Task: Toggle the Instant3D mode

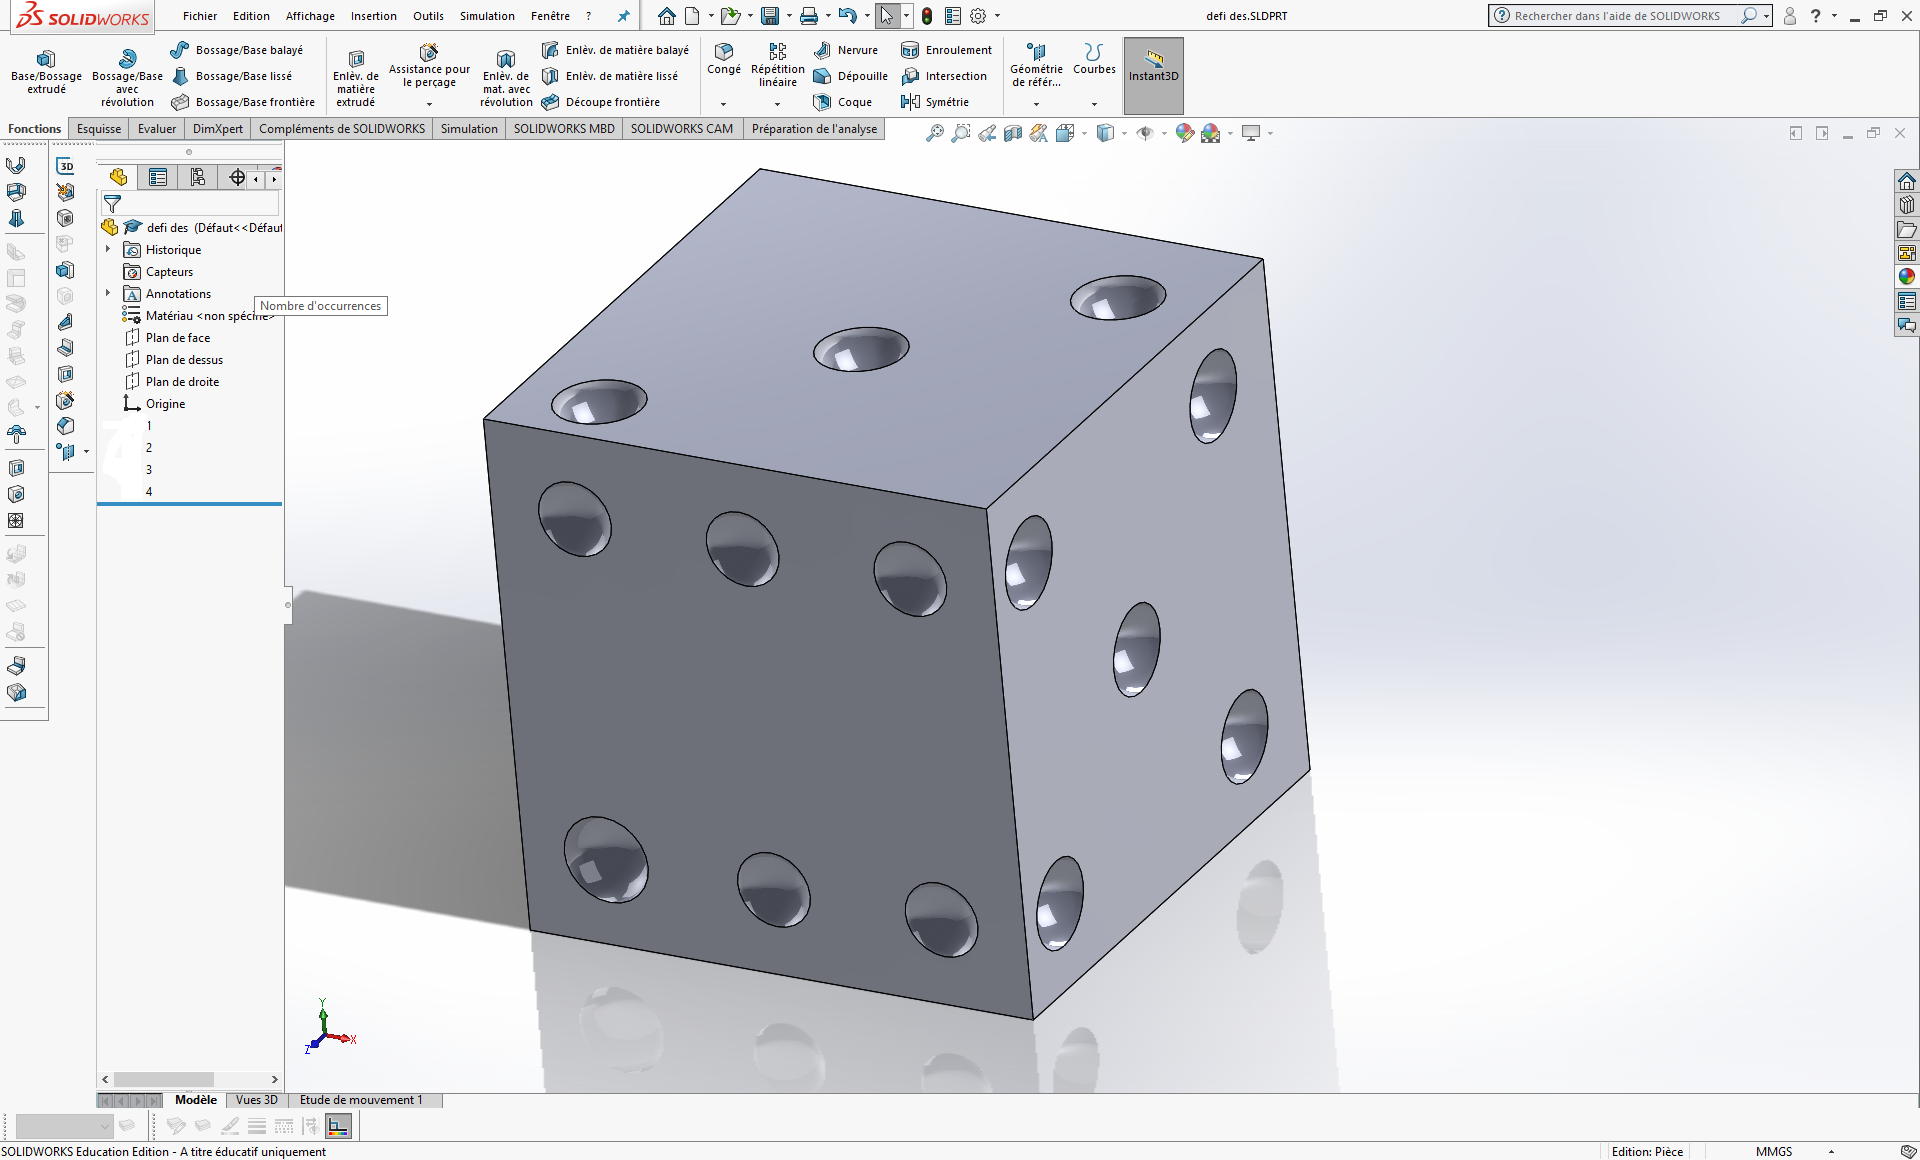Action: (x=1153, y=75)
